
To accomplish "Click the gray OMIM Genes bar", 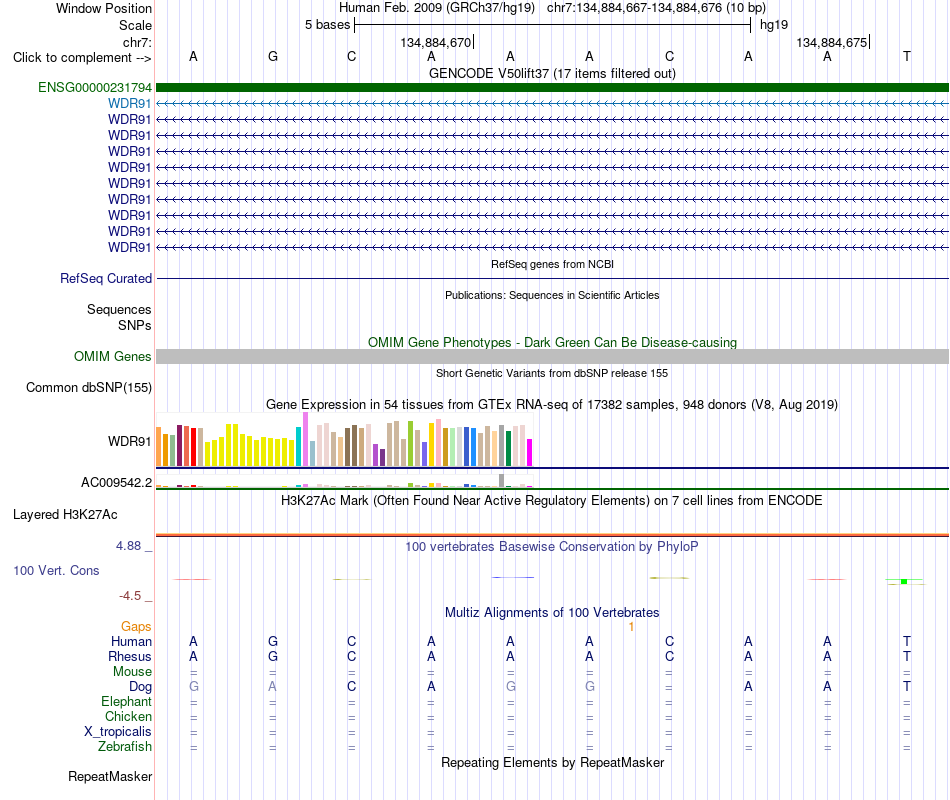I will click(552, 356).
